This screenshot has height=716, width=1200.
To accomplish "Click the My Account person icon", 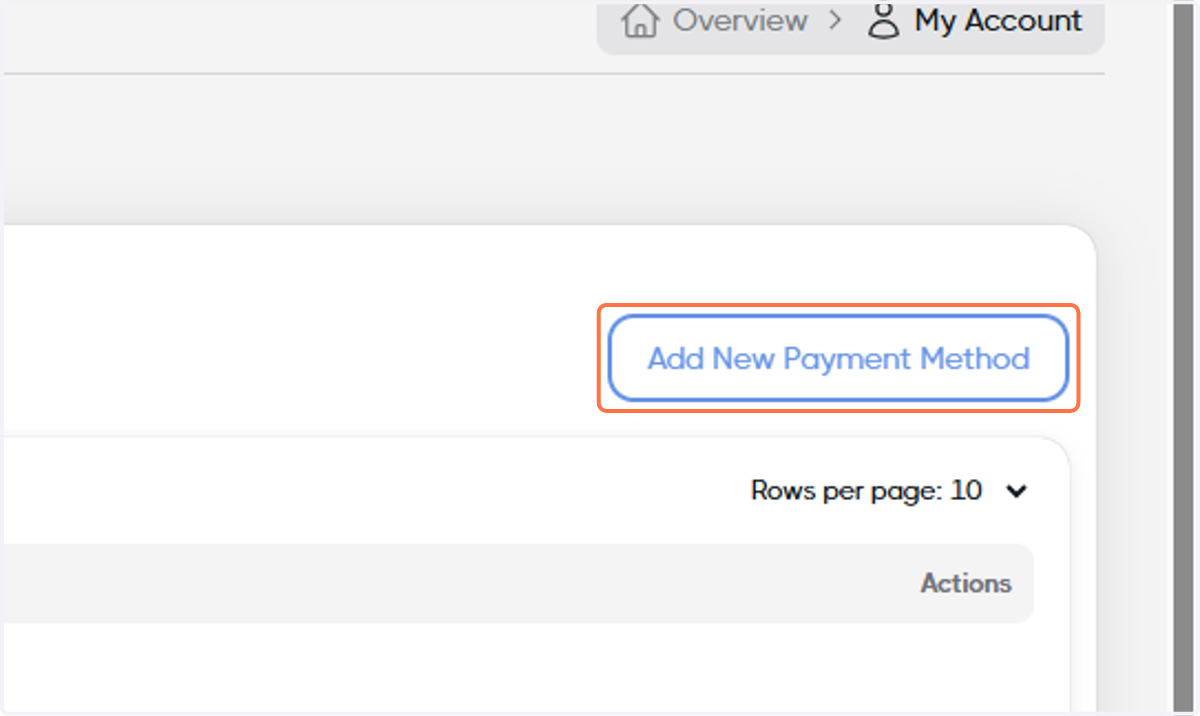I will point(884,21).
